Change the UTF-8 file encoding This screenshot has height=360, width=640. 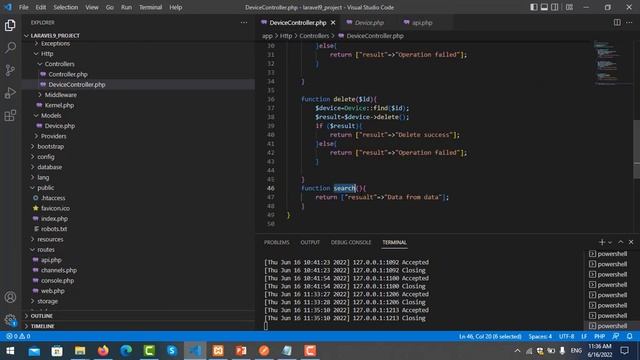coord(567,336)
